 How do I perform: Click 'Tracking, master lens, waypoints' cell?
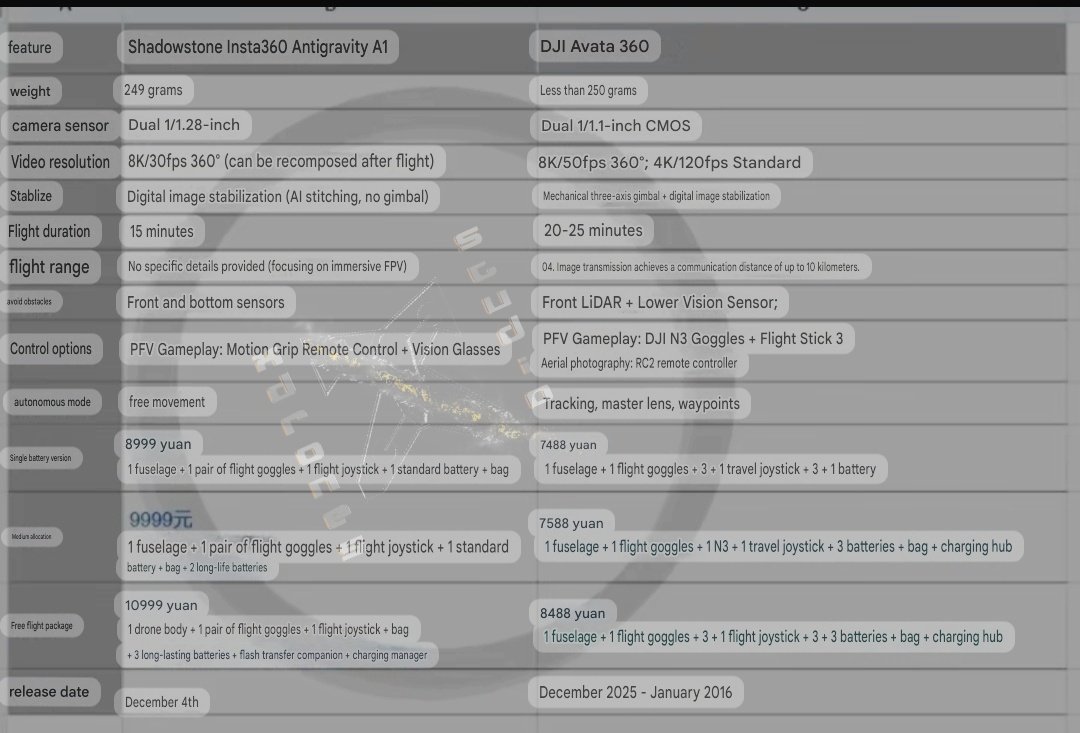(x=641, y=404)
